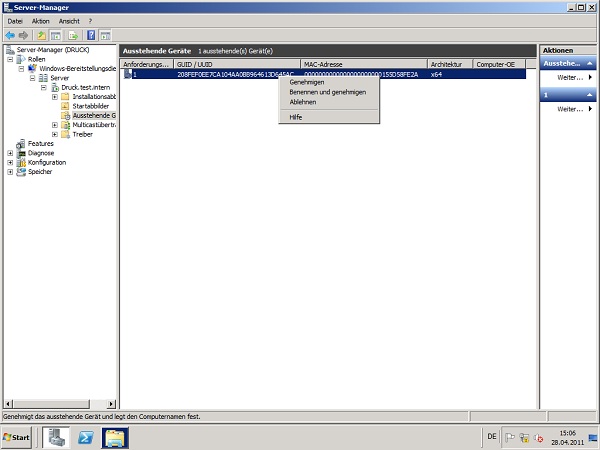Select the Server-Manager (DRUCK) root node
Screen dimensions: 600x450
[x=53, y=50]
